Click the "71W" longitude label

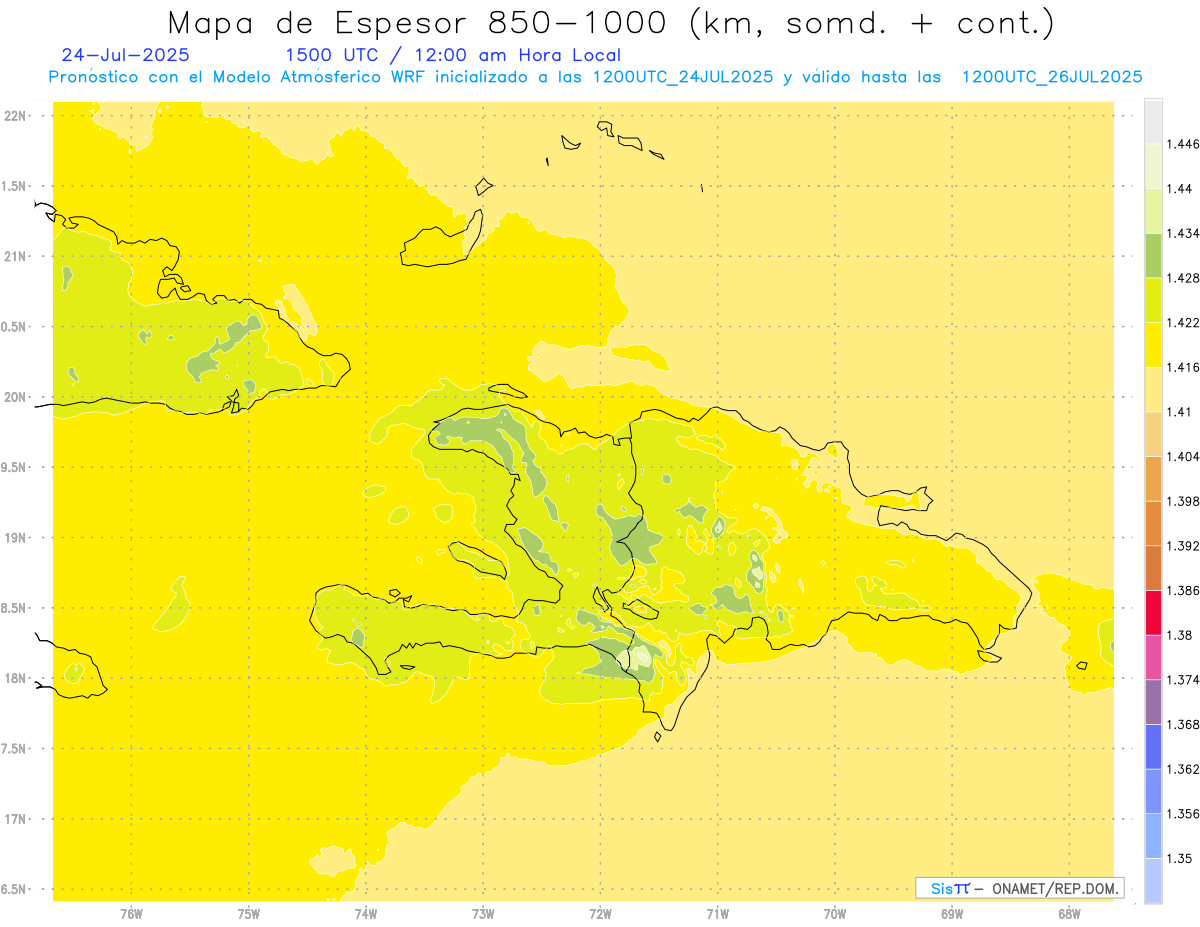pyautogui.click(x=717, y=914)
